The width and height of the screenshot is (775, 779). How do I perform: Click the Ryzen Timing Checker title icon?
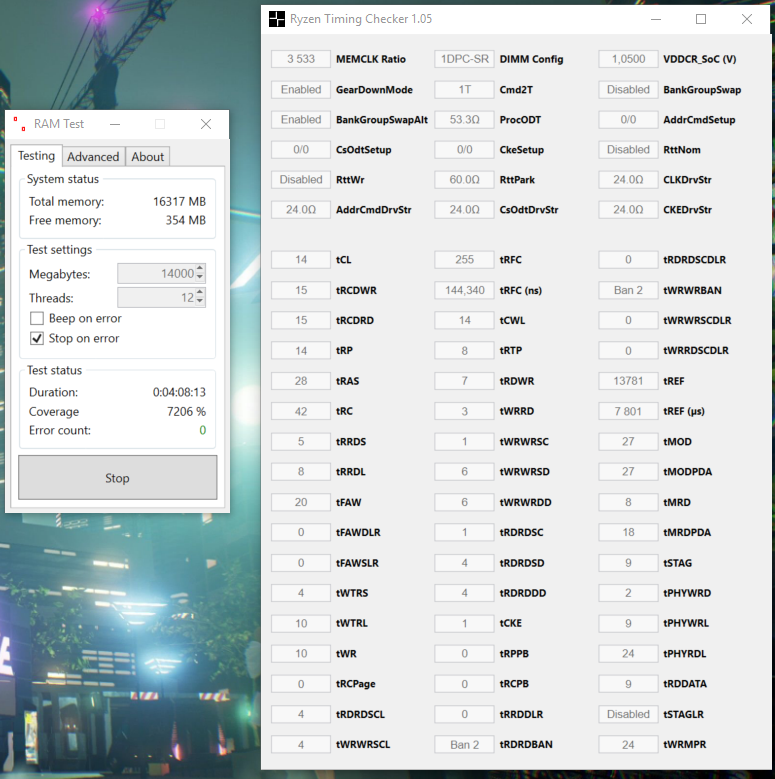tap(277, 19)
